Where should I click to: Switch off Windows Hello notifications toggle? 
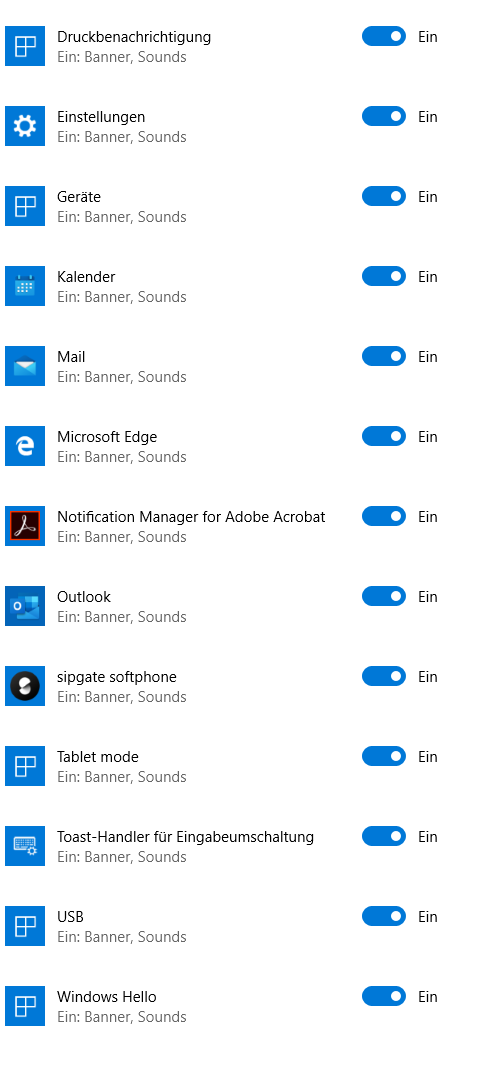point(384,996)
